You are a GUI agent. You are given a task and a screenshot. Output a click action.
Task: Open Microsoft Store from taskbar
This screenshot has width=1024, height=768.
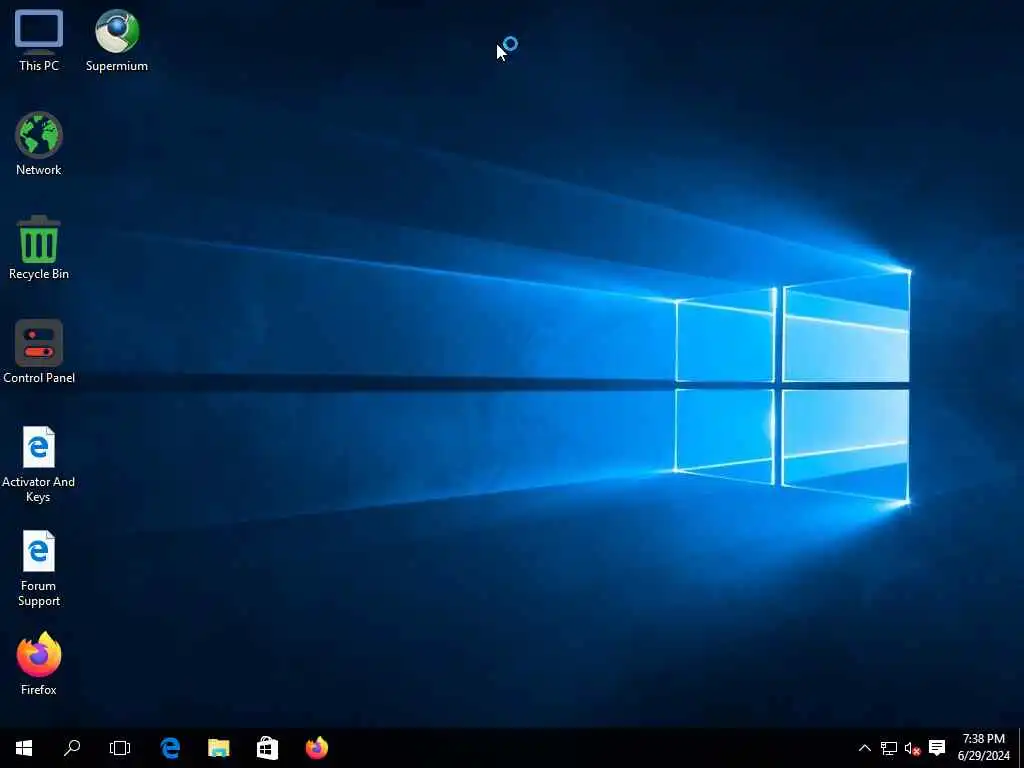pos(267,748)
